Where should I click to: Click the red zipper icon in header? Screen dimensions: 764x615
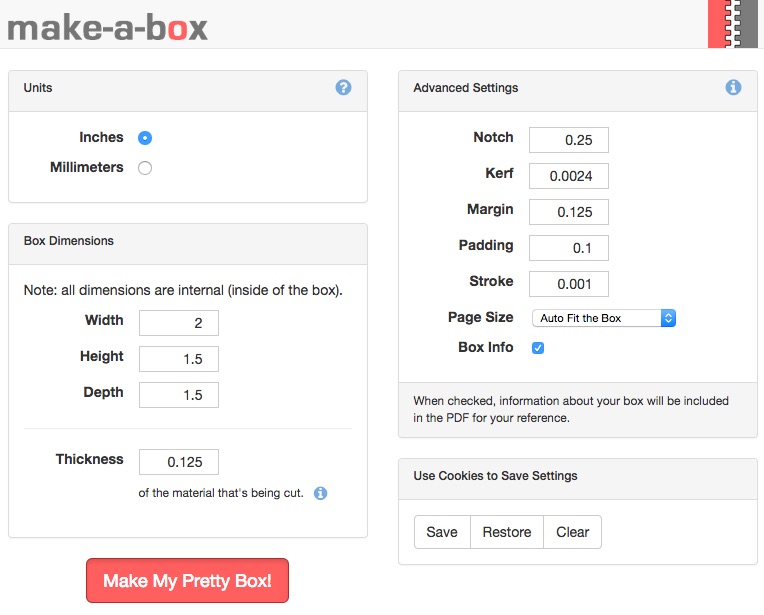[734, 24]
